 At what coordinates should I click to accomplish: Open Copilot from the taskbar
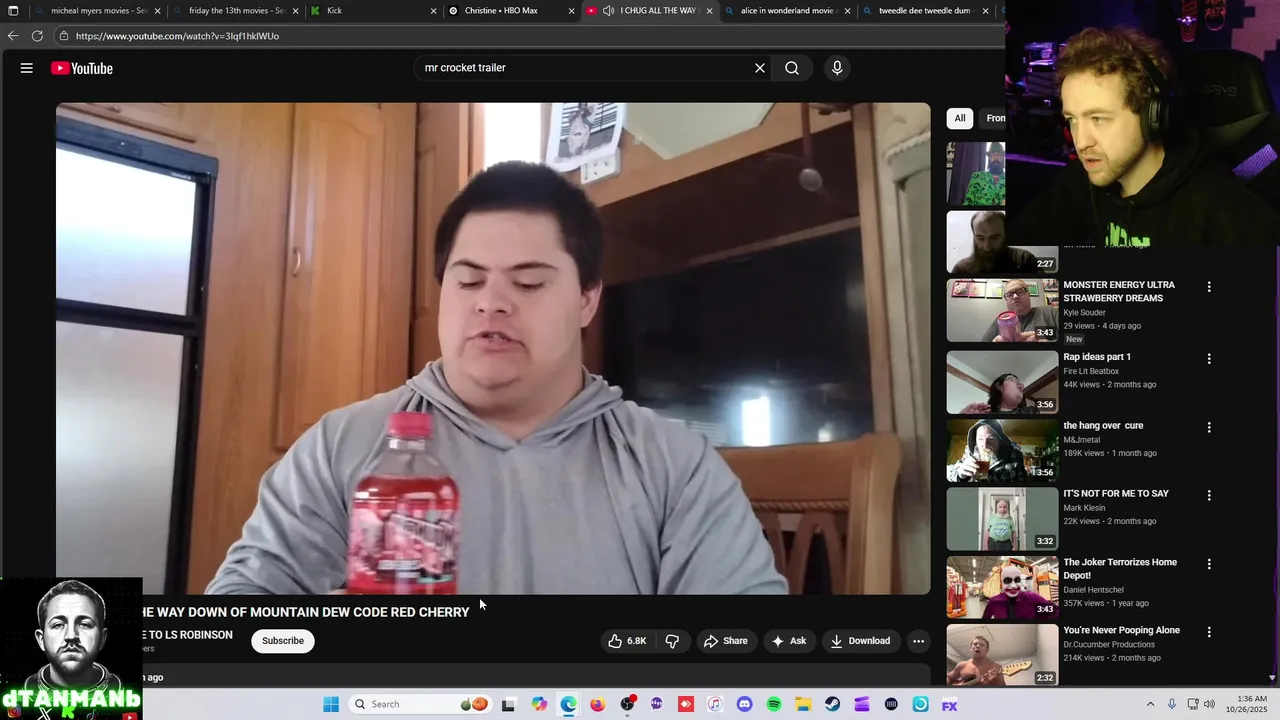pos(539,704)
